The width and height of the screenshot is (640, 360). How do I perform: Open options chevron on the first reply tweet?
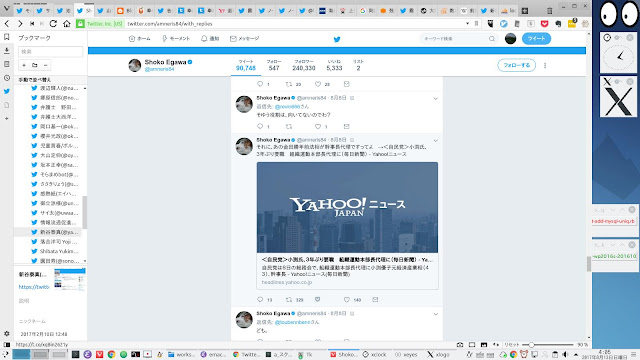(x=436, y=99)
